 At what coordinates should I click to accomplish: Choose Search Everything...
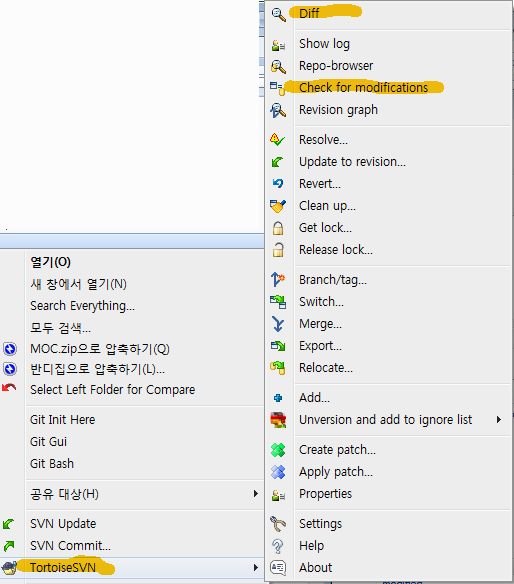[82, 306]
